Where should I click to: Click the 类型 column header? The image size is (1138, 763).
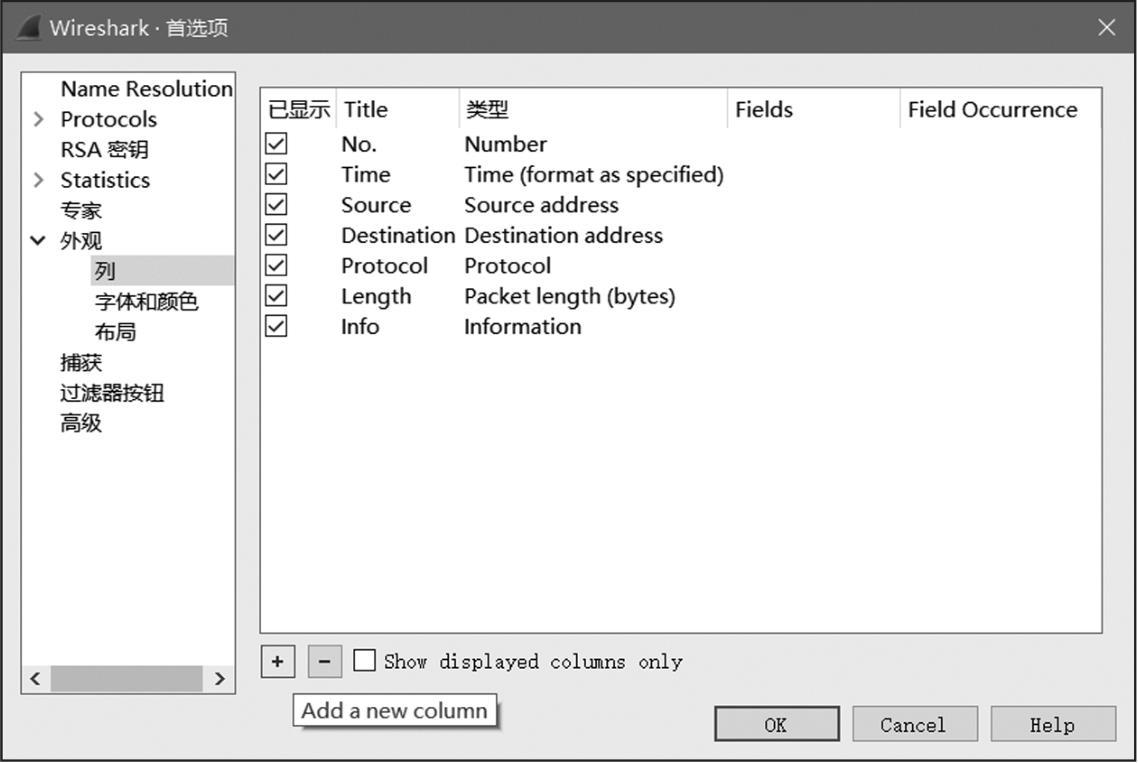[593, 110]
